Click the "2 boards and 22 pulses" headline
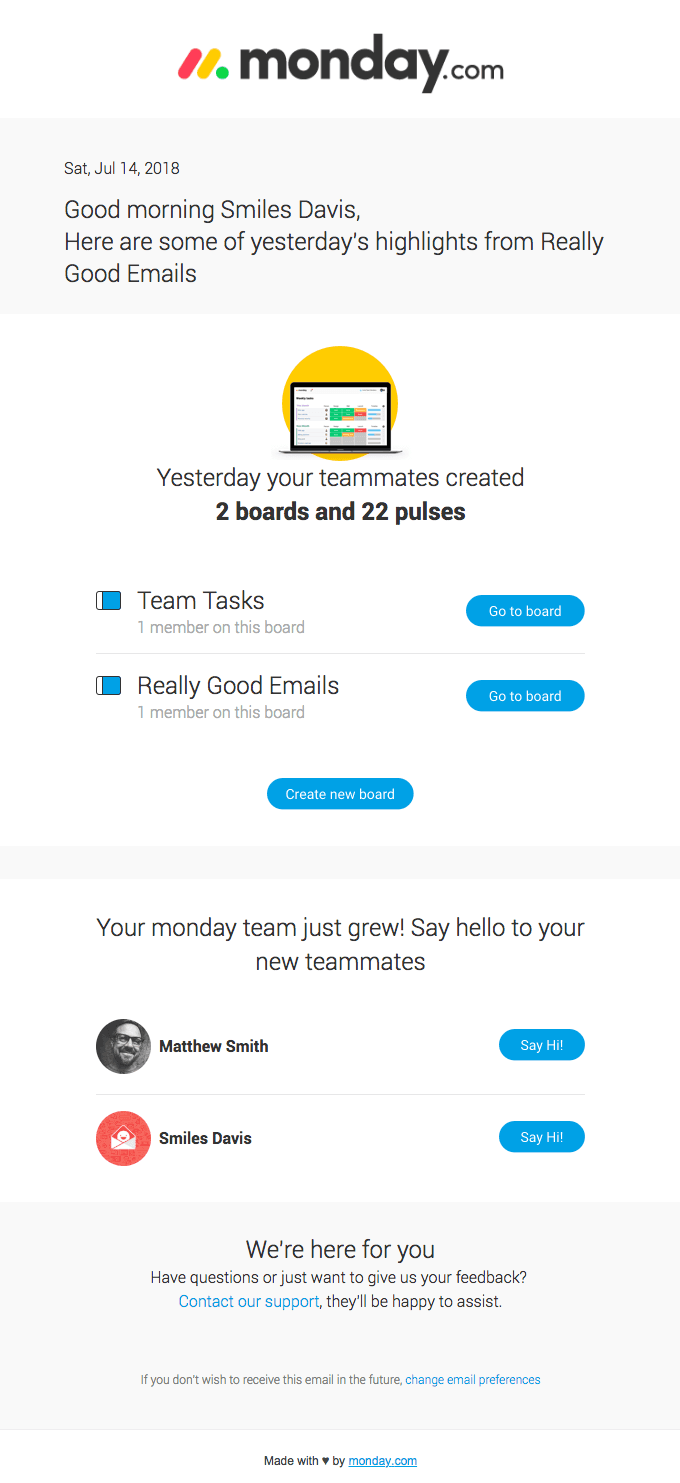 pos(340,512)
